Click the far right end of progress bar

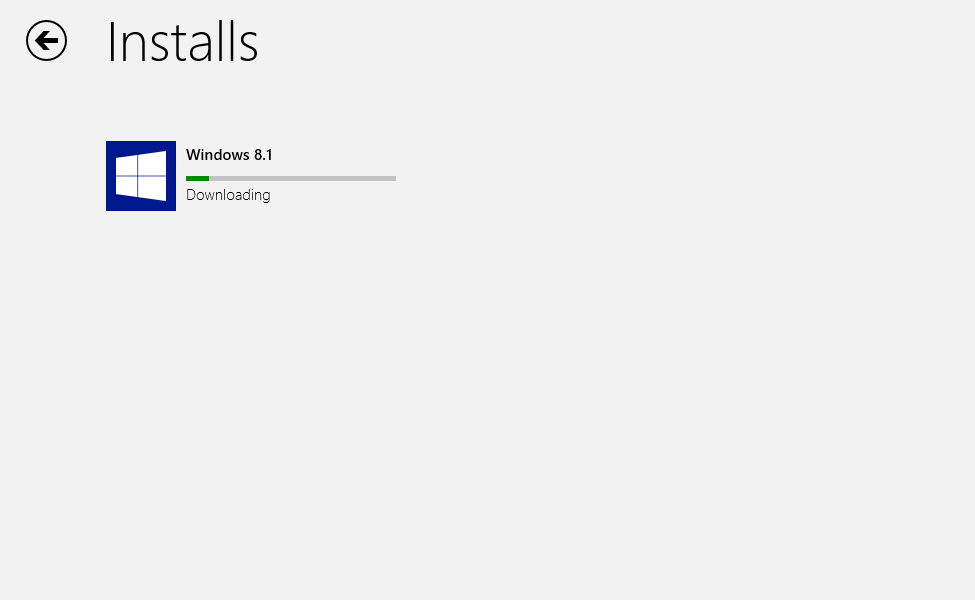(x=394, y=178)
